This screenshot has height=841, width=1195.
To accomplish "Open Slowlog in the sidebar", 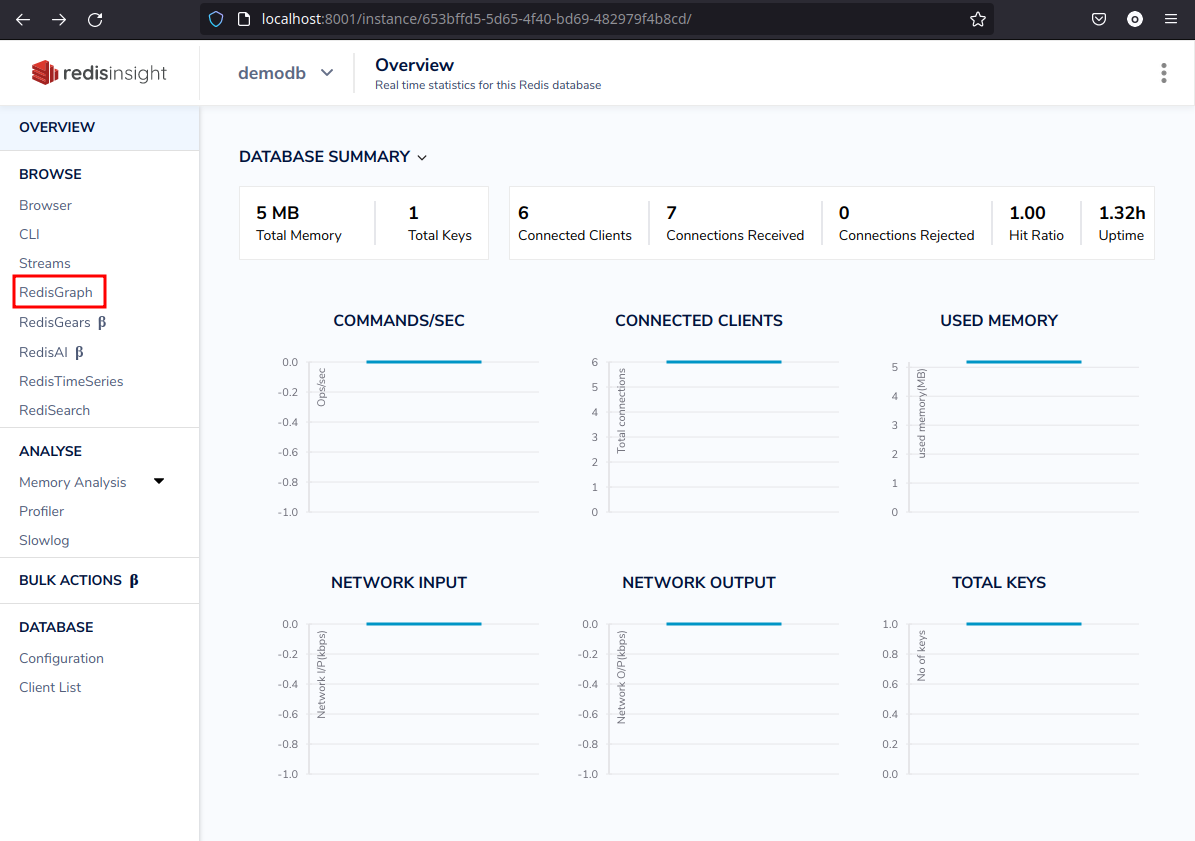I will click(44, 540).
